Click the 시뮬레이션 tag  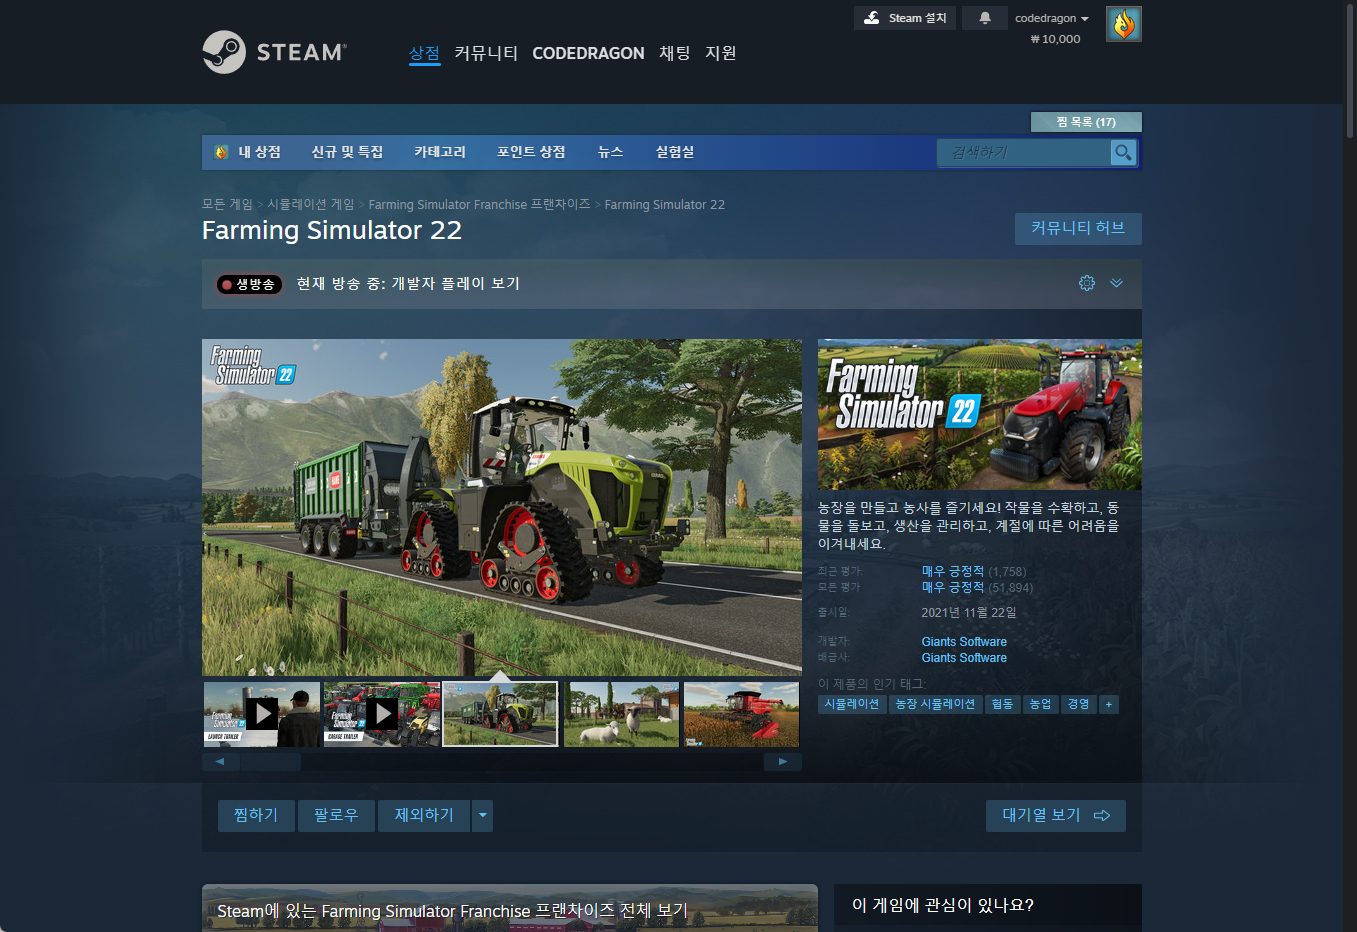852,704
